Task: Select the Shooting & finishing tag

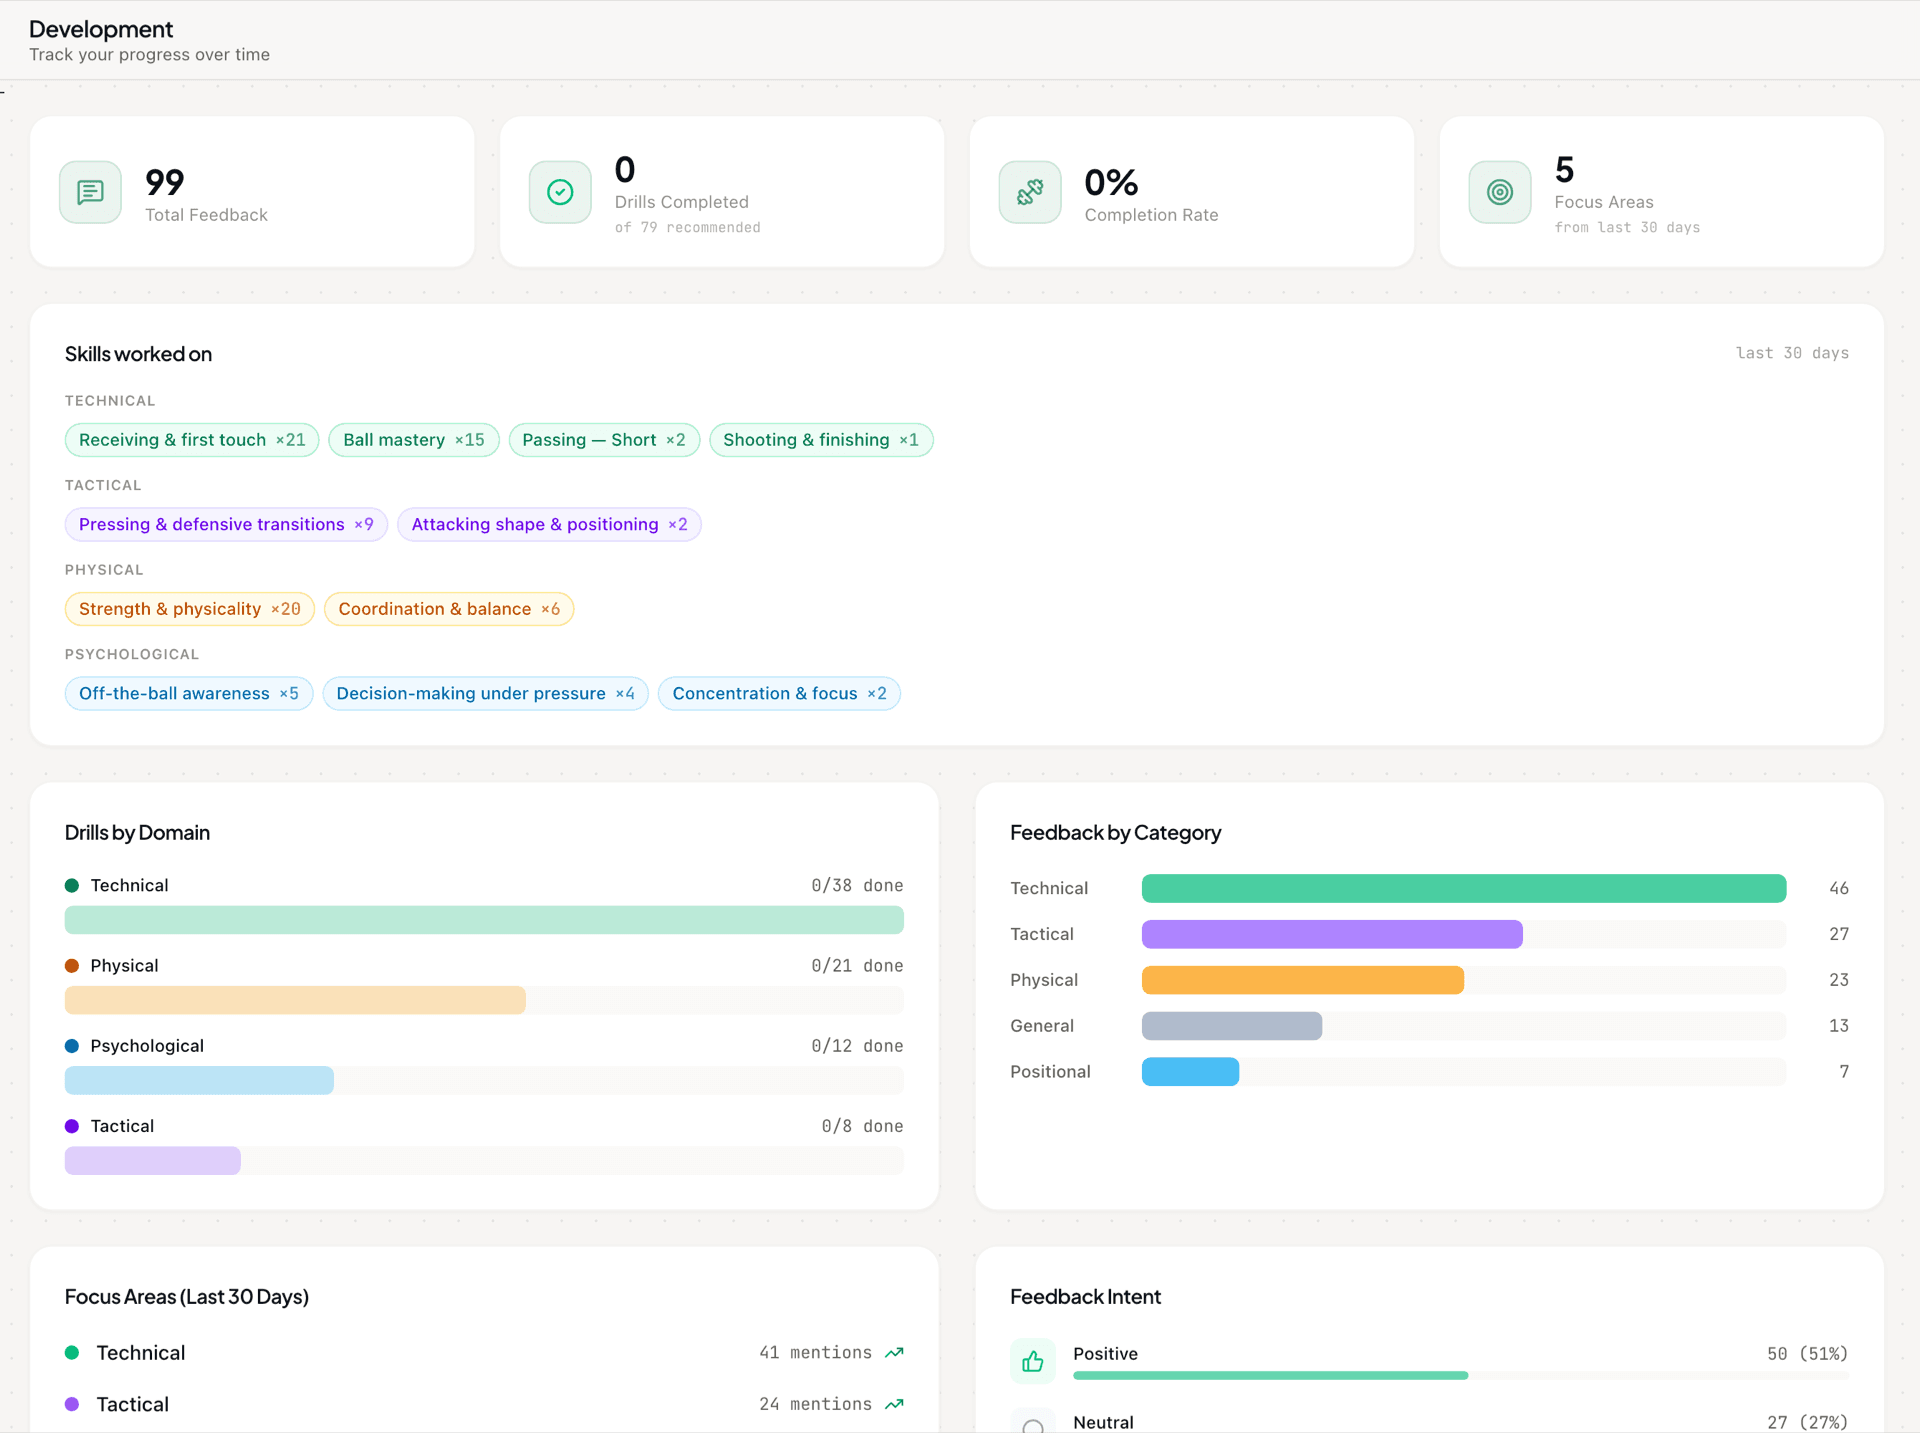Action: (821, 440)
